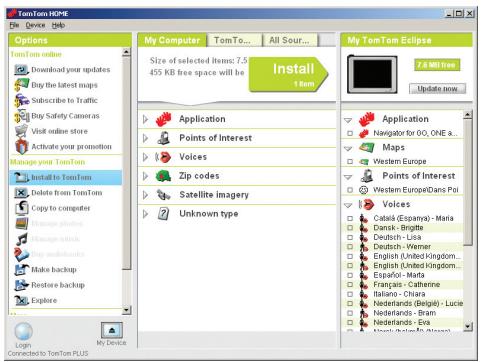
Task: Check the Català (Espanya) - Maria checkbox
Action: (350, 218)
